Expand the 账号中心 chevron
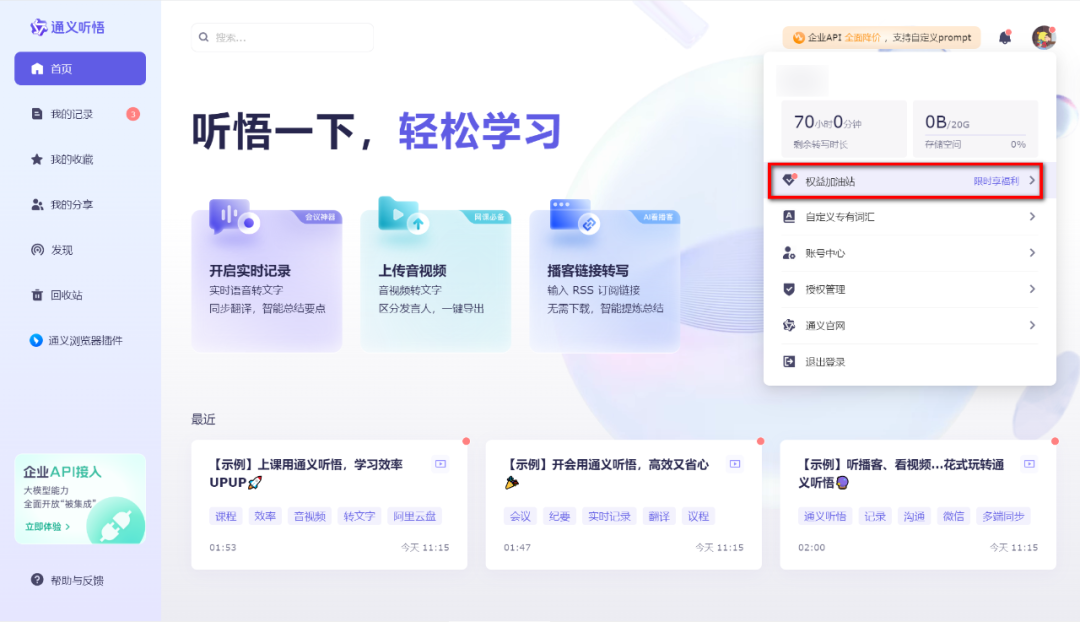The height and width of the screenshot is (622, 1080). point(1032,253)
